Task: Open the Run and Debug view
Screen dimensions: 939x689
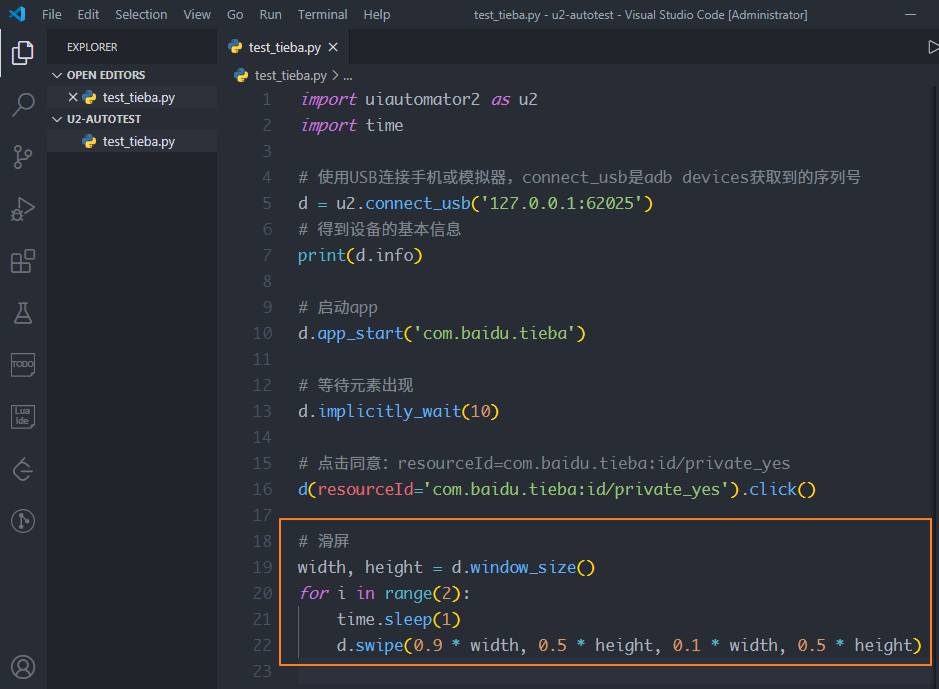Action: [x=23, y=209]
